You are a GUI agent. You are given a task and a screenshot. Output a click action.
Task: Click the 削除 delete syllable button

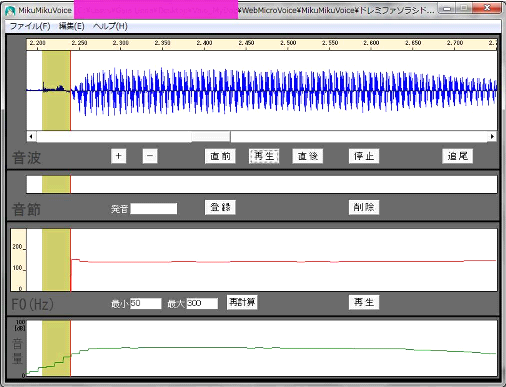(364, 207)
